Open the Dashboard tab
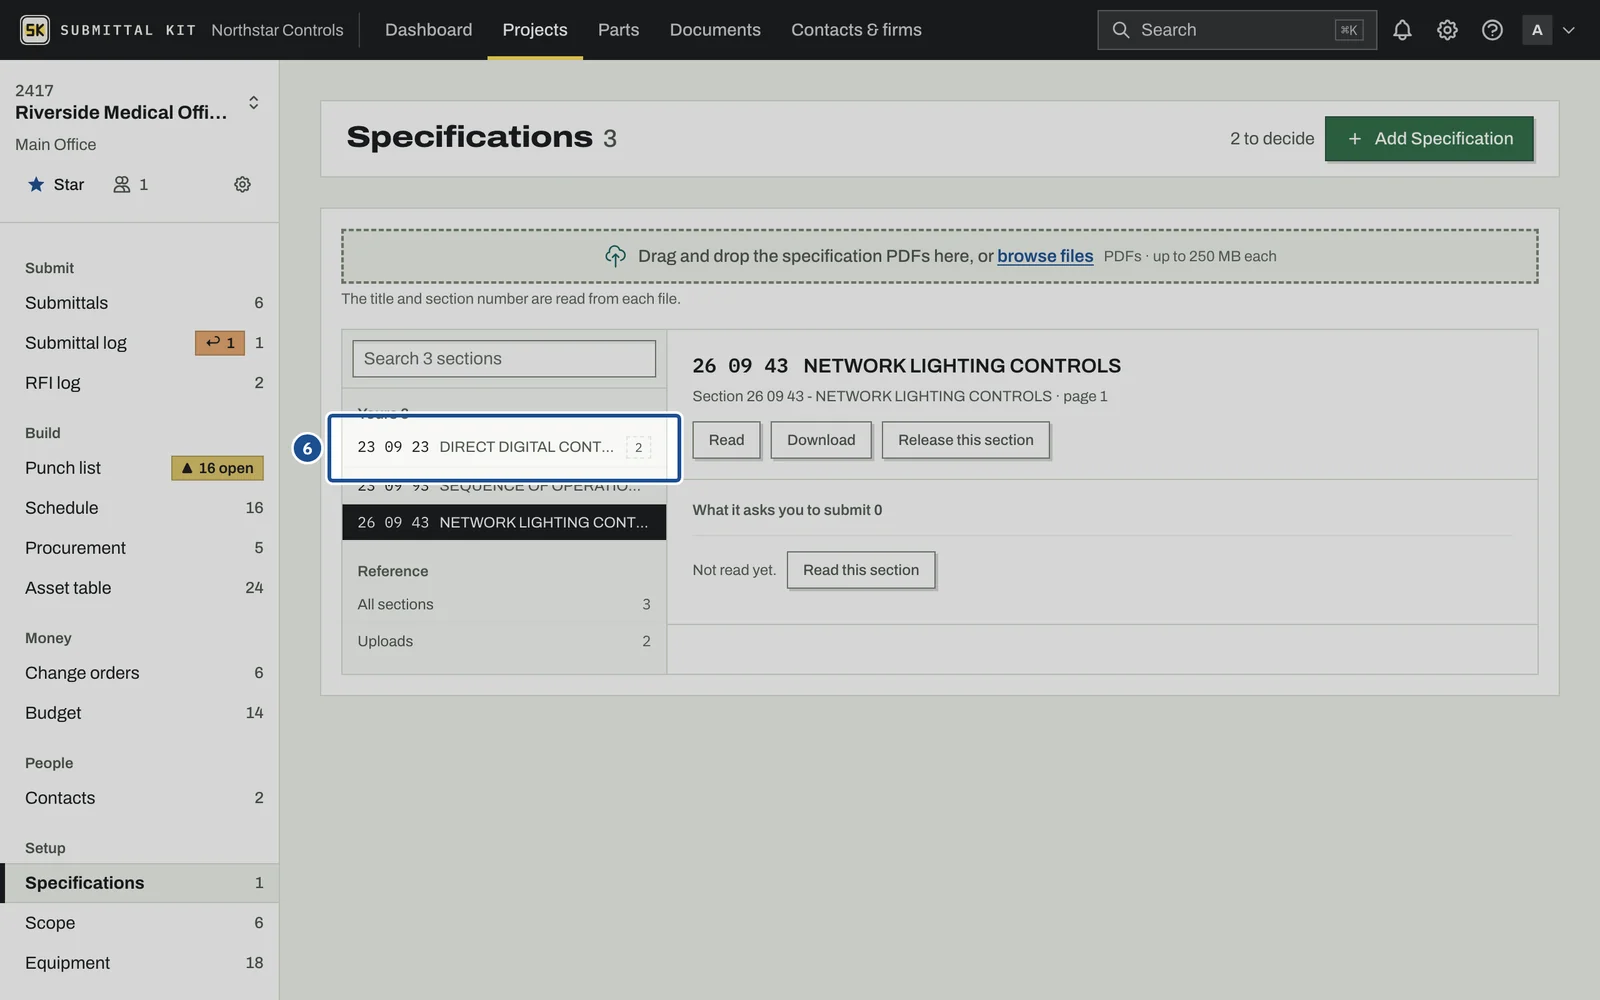Viewport: 1600px width, 1000px height. pos(429,30)
